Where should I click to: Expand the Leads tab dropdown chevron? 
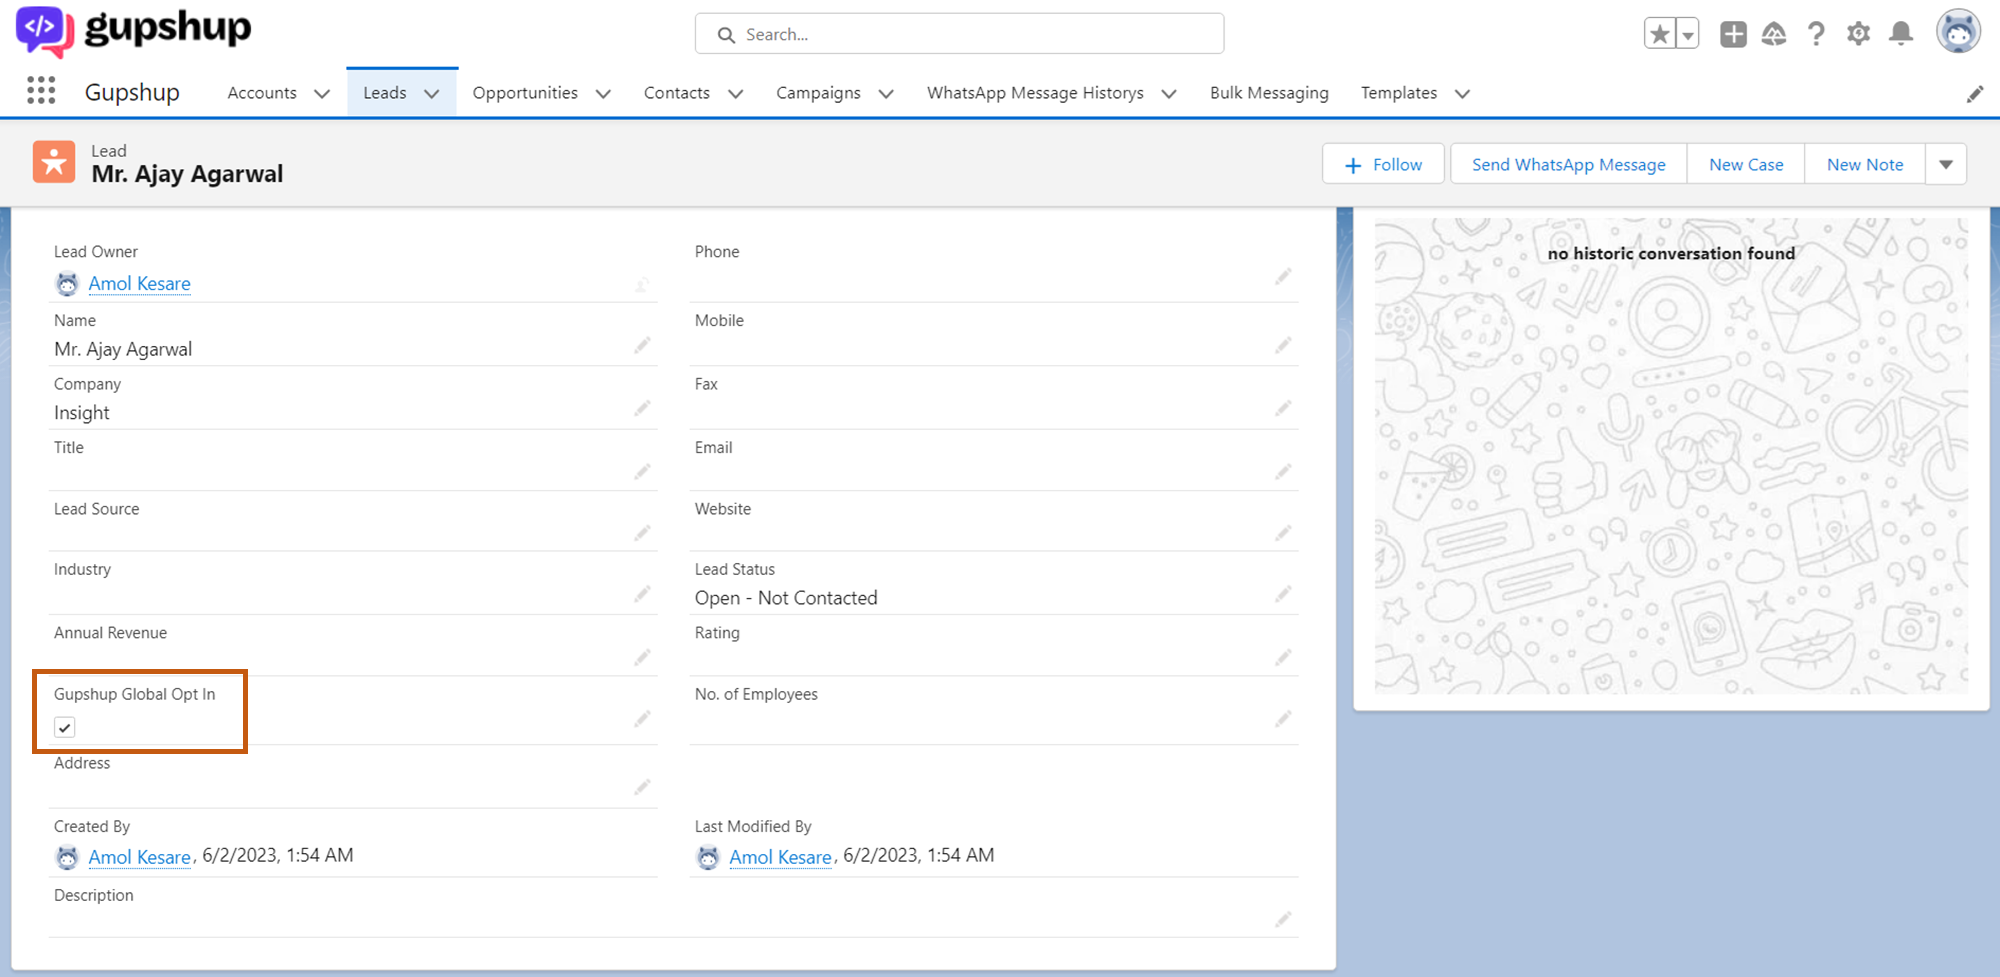pyautogui.click(x=432, y=94)
